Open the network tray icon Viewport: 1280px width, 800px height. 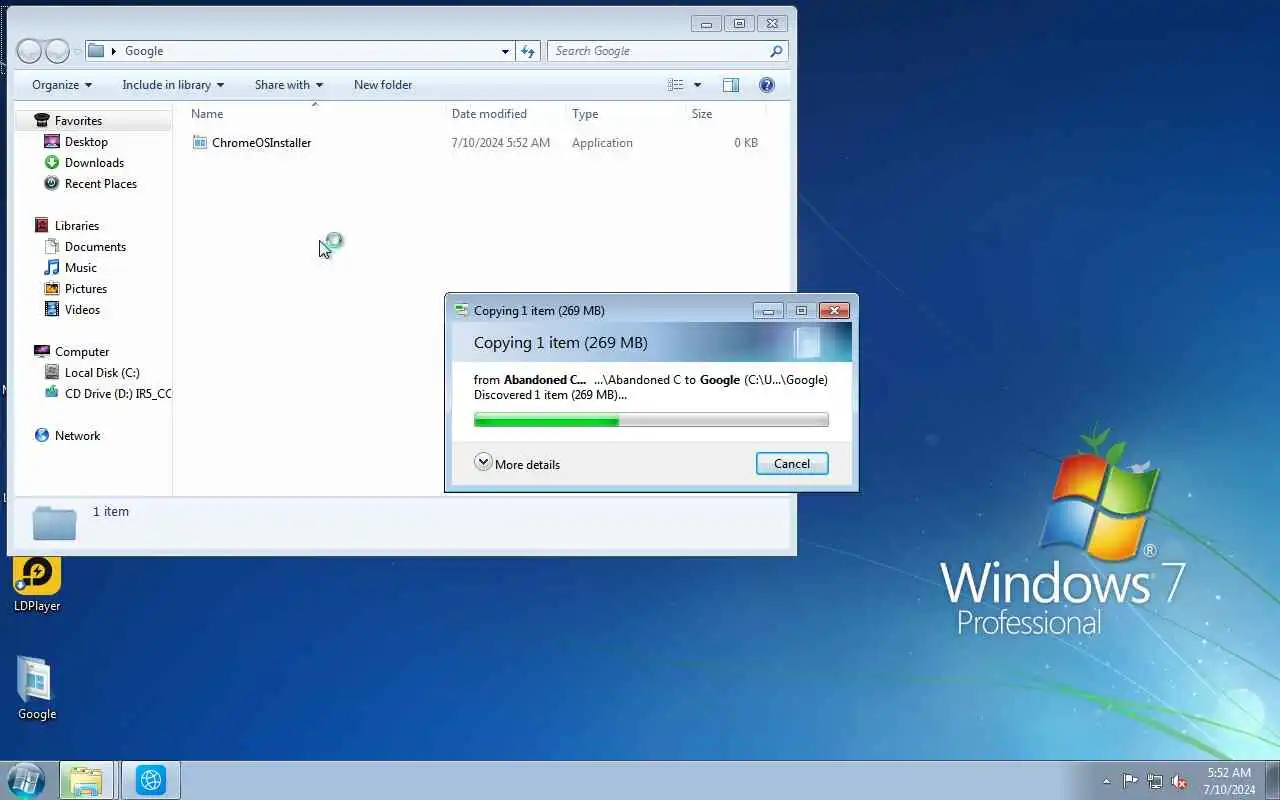(x=1155, y=782)
